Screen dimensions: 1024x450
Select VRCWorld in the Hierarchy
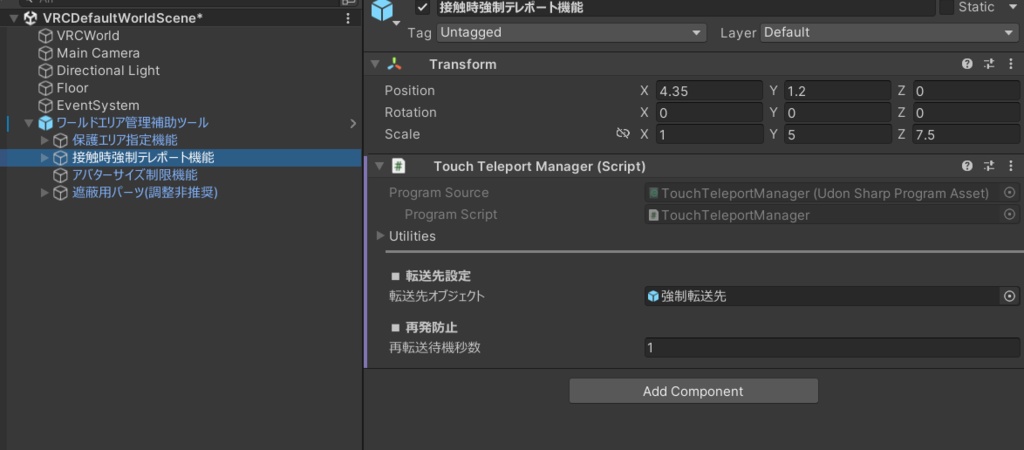tap(88, 35)
